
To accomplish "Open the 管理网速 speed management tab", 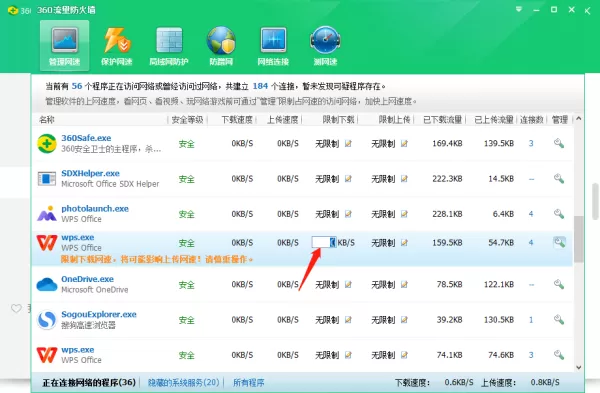I will [64, 46].
